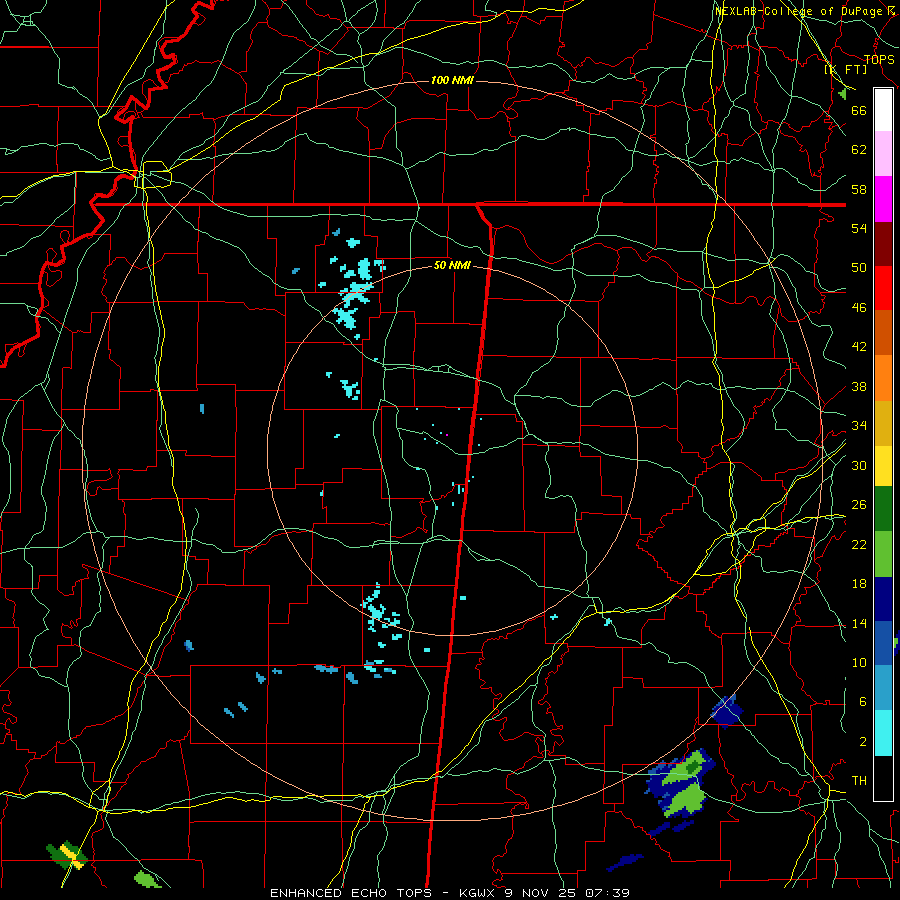
Task: Click the legend value "62"
Action: click(x=859, y=150)
